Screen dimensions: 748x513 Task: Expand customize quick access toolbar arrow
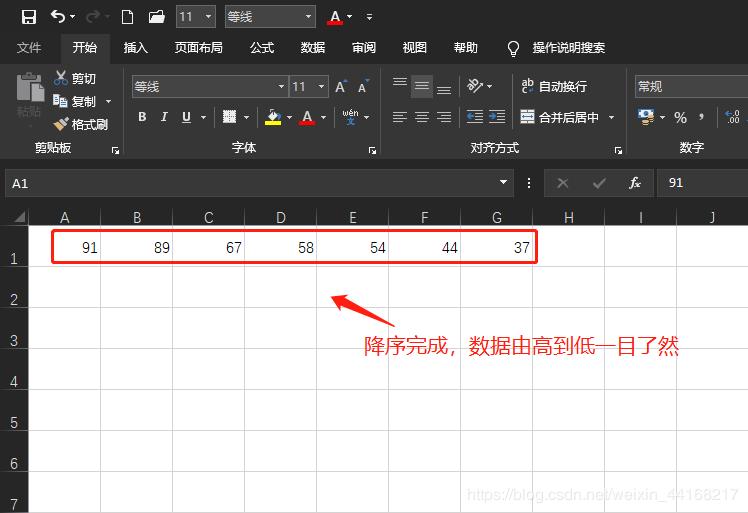click(x=369, y=17)
